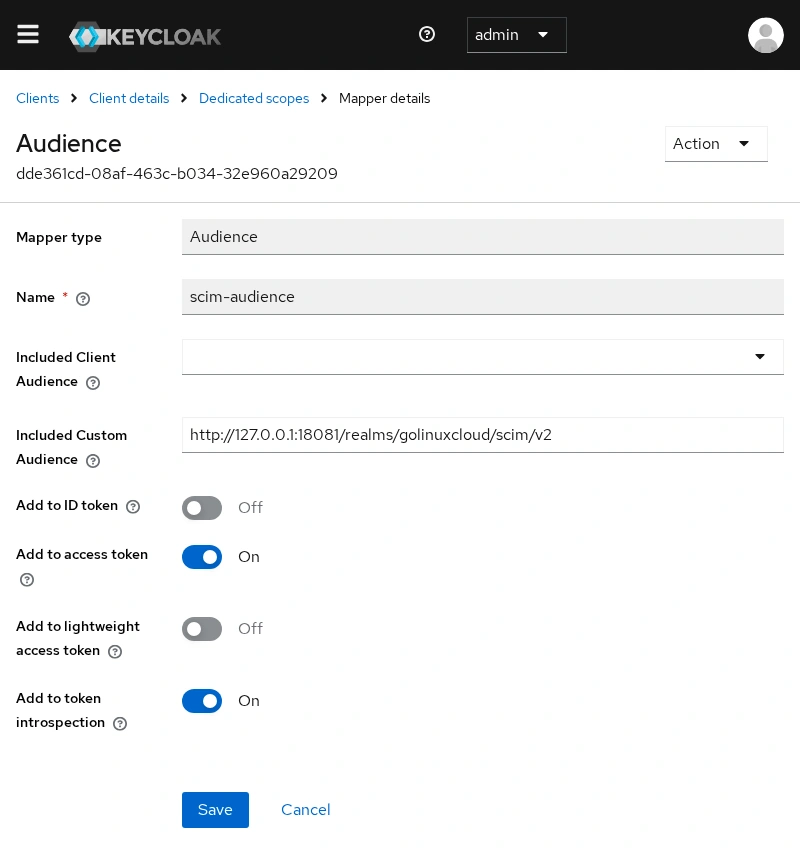The height and width of the screenshot is (850, 800).
Task: Open the help icon in header
Action: pos(427,35)
